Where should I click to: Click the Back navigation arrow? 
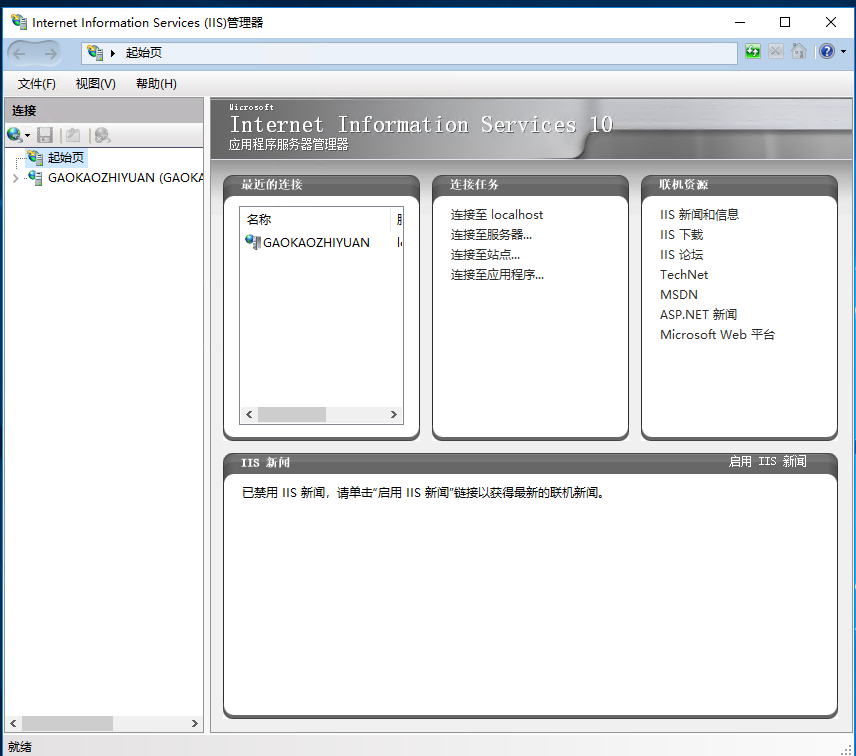coord(20,53)
